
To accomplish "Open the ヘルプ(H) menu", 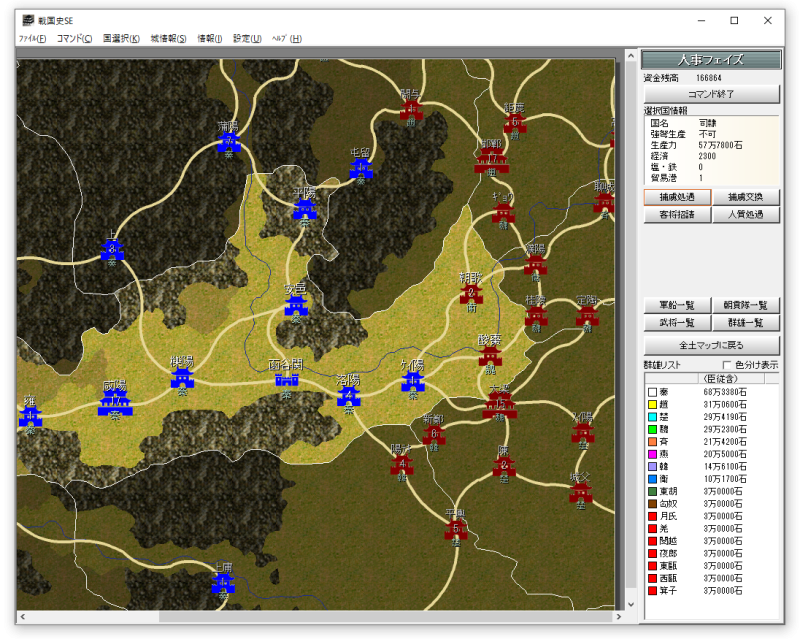I will pos(287,39).
